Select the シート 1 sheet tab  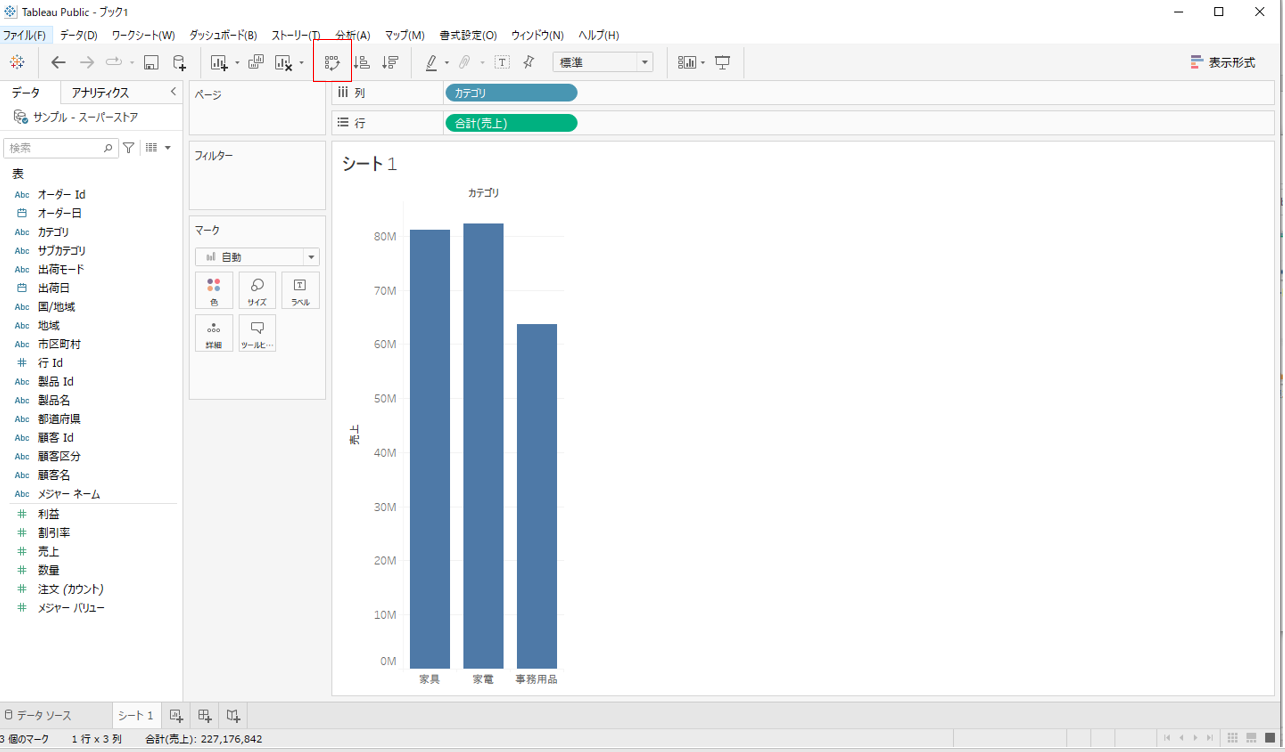[135, 715]
